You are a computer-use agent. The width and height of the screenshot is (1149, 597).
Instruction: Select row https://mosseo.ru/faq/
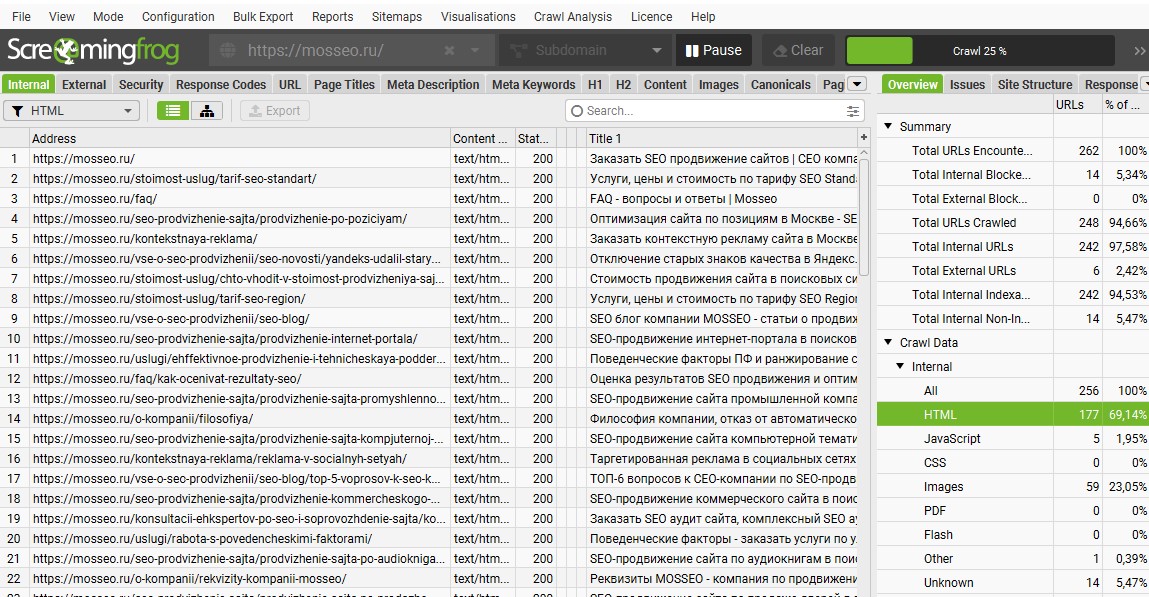pyautogui.click(x=429, y=199)
